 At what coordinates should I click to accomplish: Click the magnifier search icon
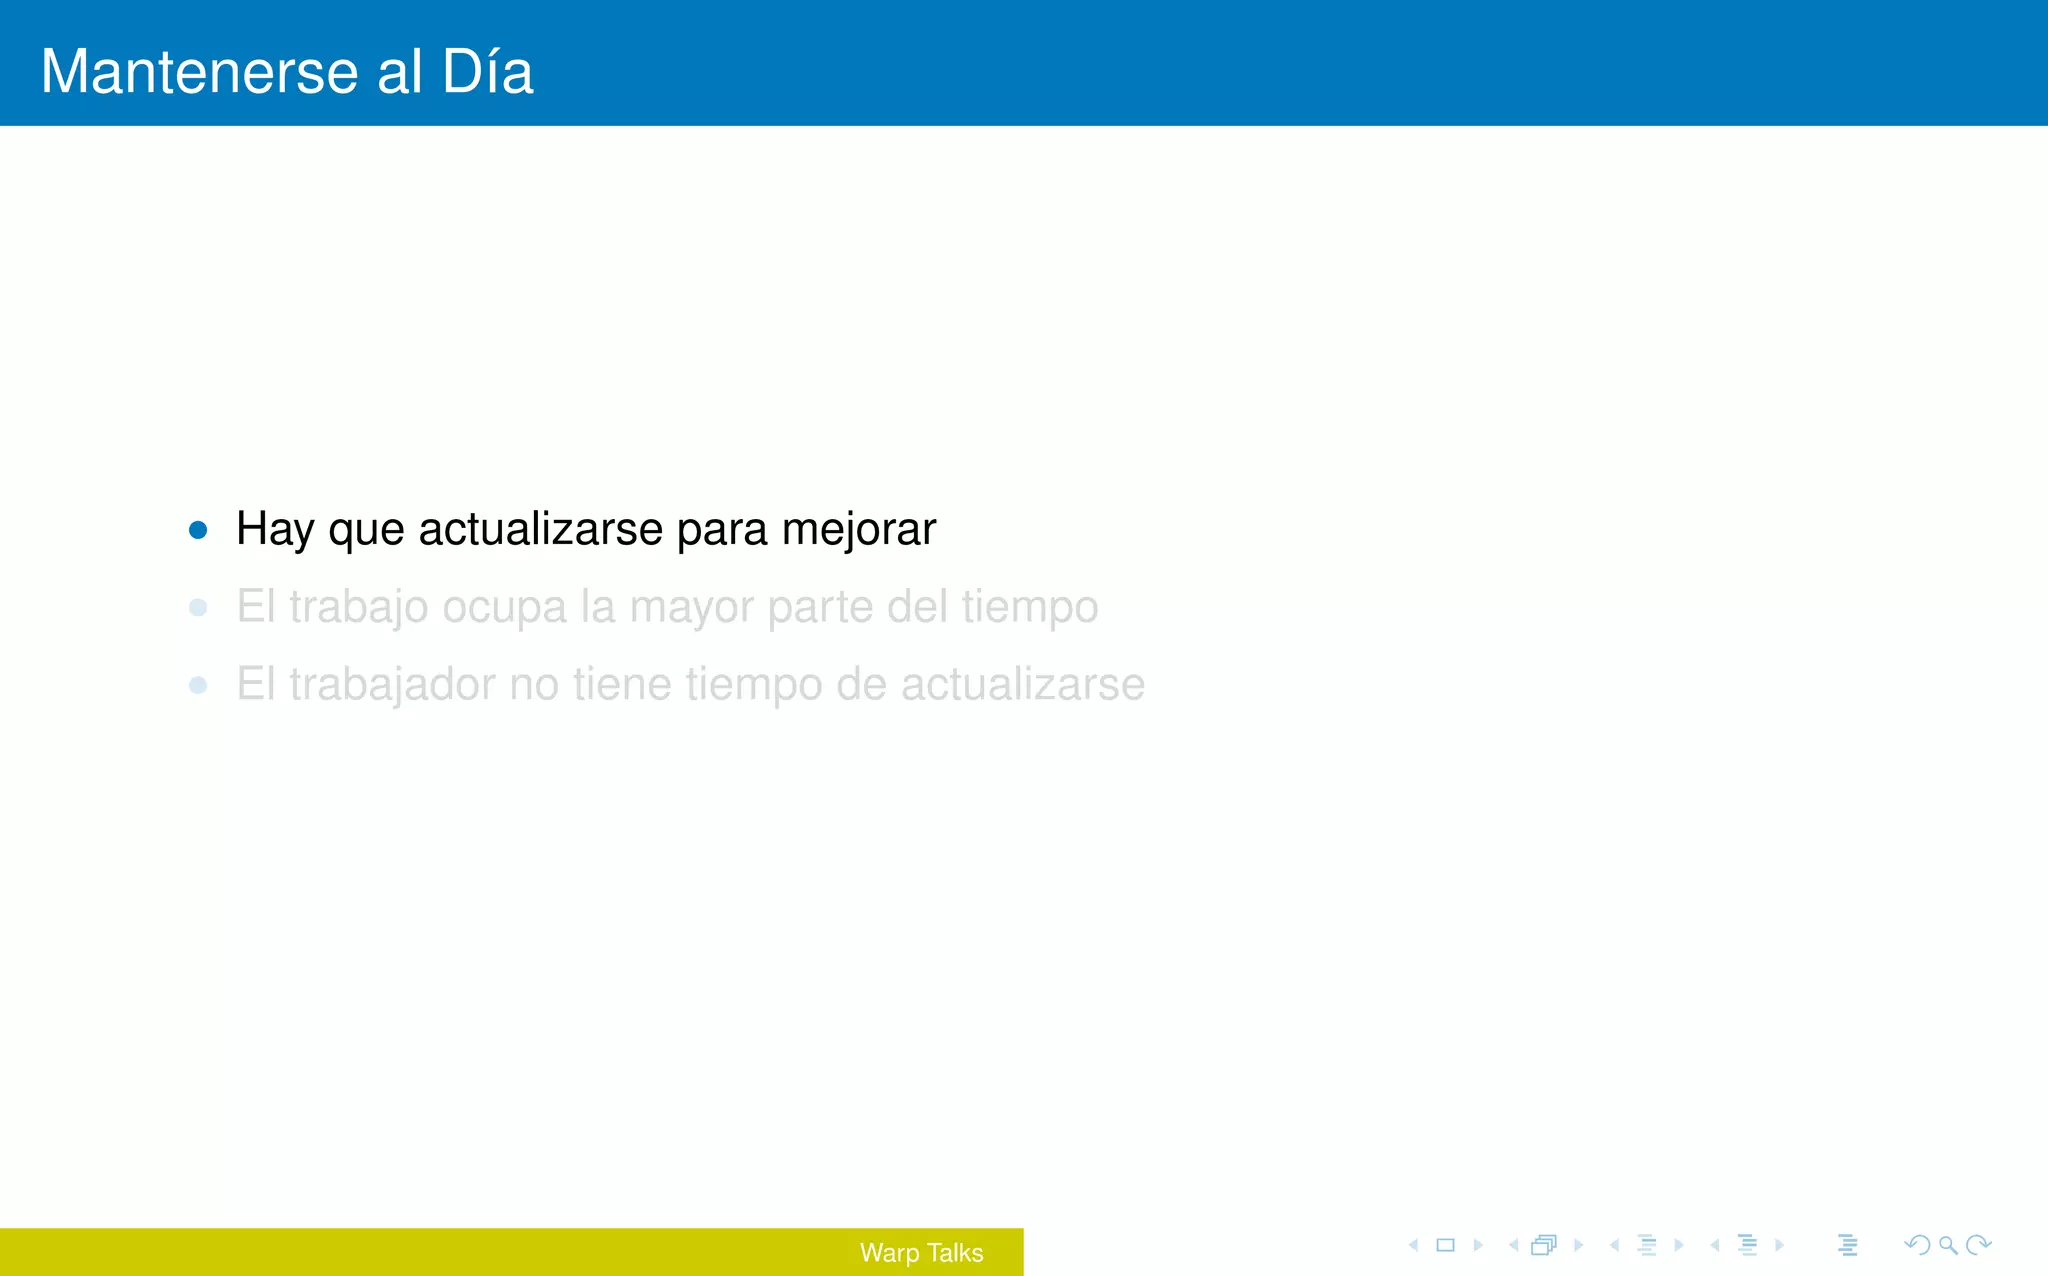(1948, 1245)
